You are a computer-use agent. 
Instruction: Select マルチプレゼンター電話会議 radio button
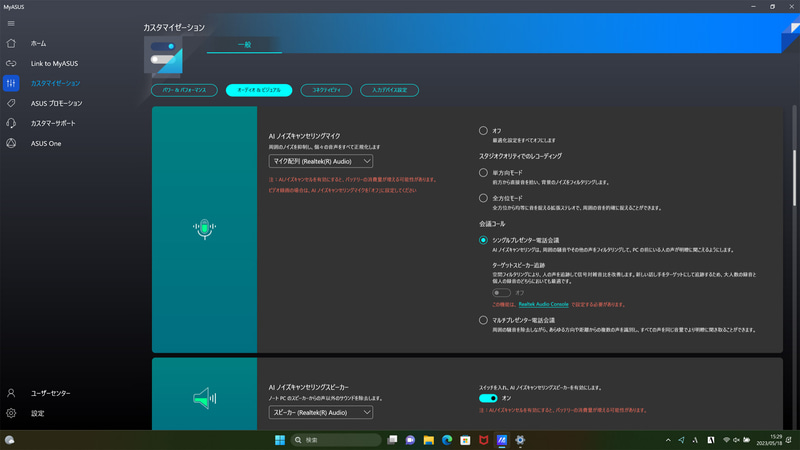(x=483, y=320)
